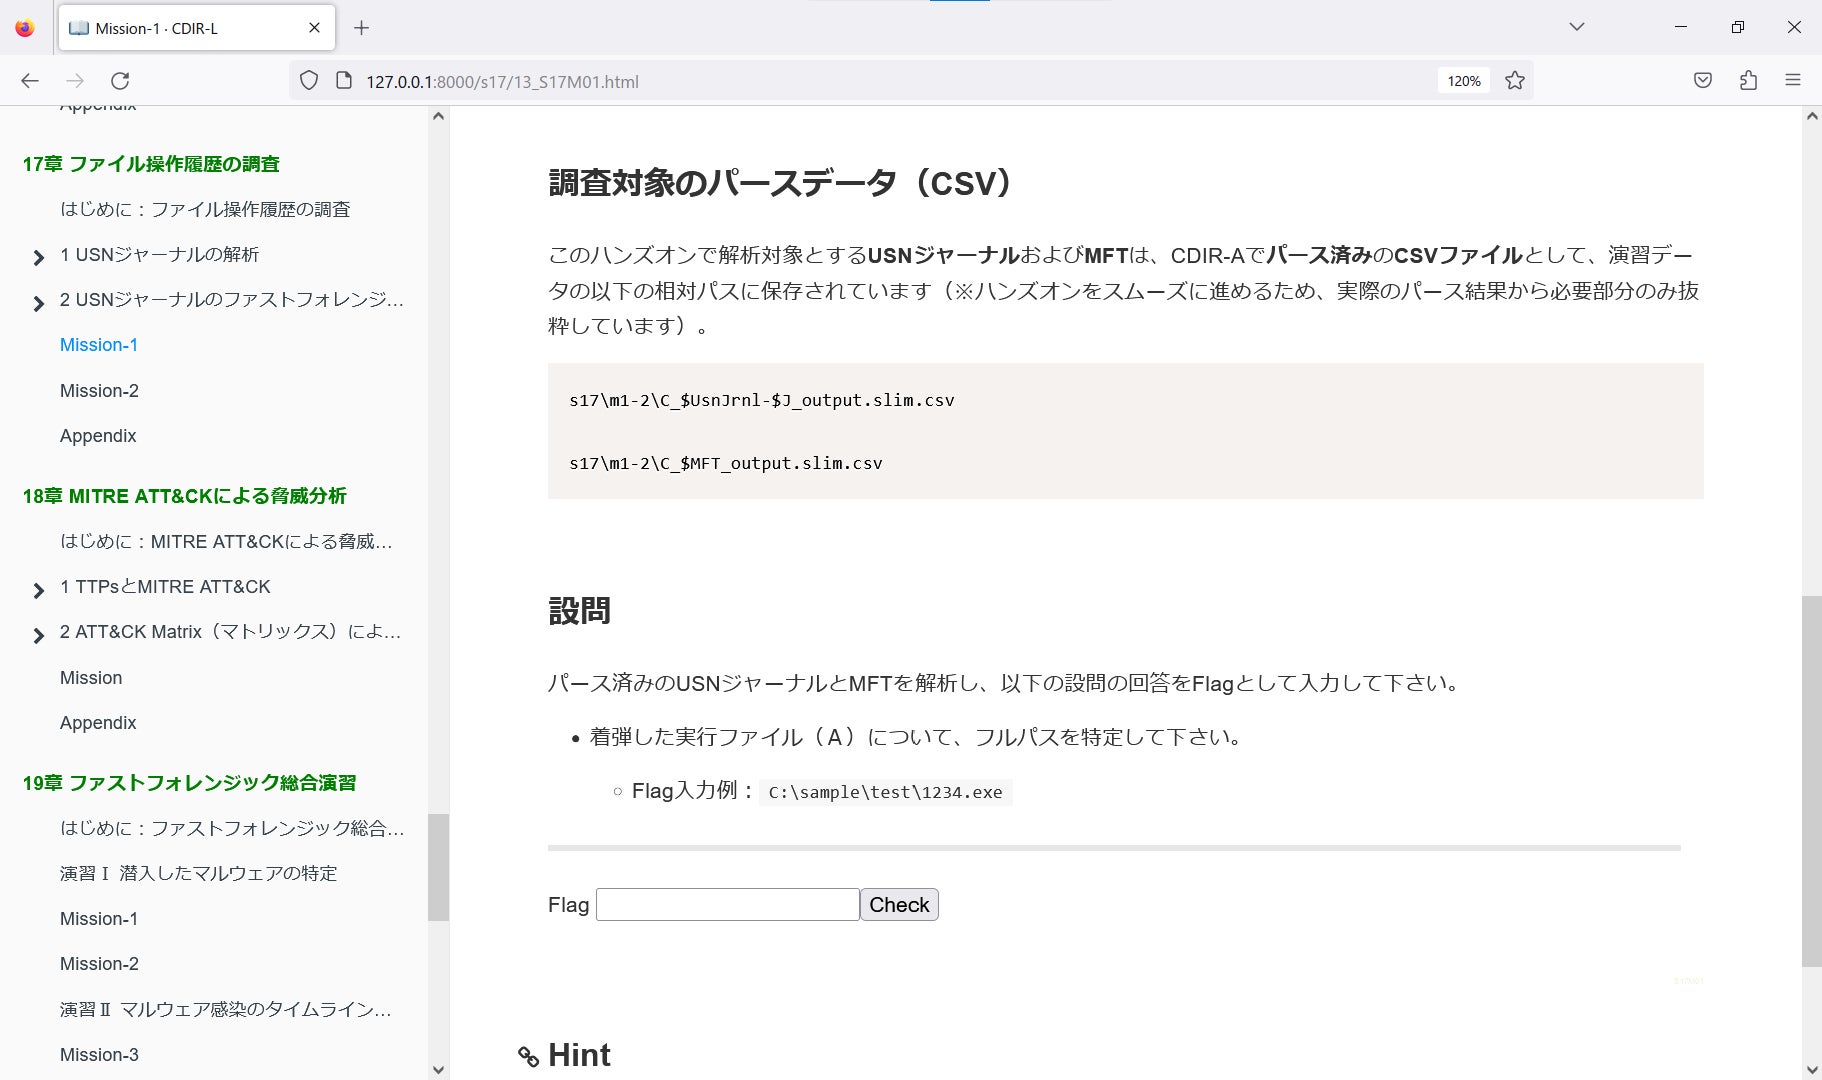Expand the 2 ATT&CK Matrix section

click(x=38, y=635)
